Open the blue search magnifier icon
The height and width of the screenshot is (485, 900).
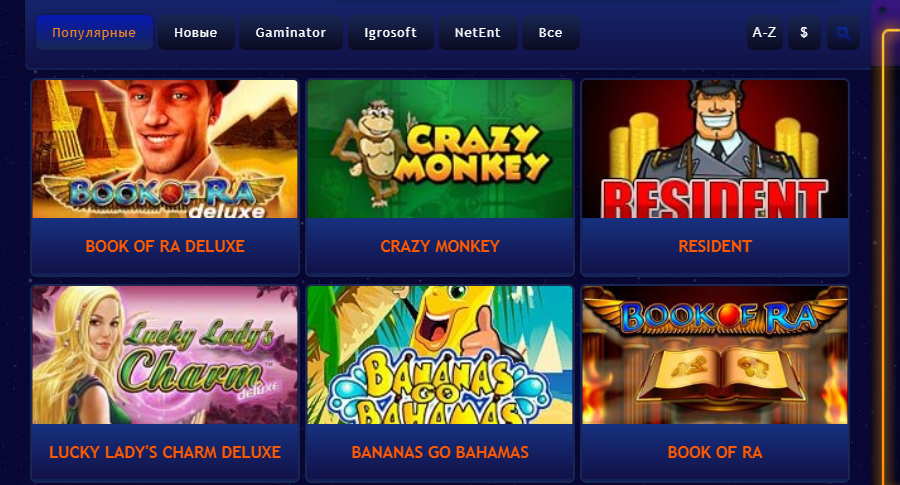pos(843,33)
